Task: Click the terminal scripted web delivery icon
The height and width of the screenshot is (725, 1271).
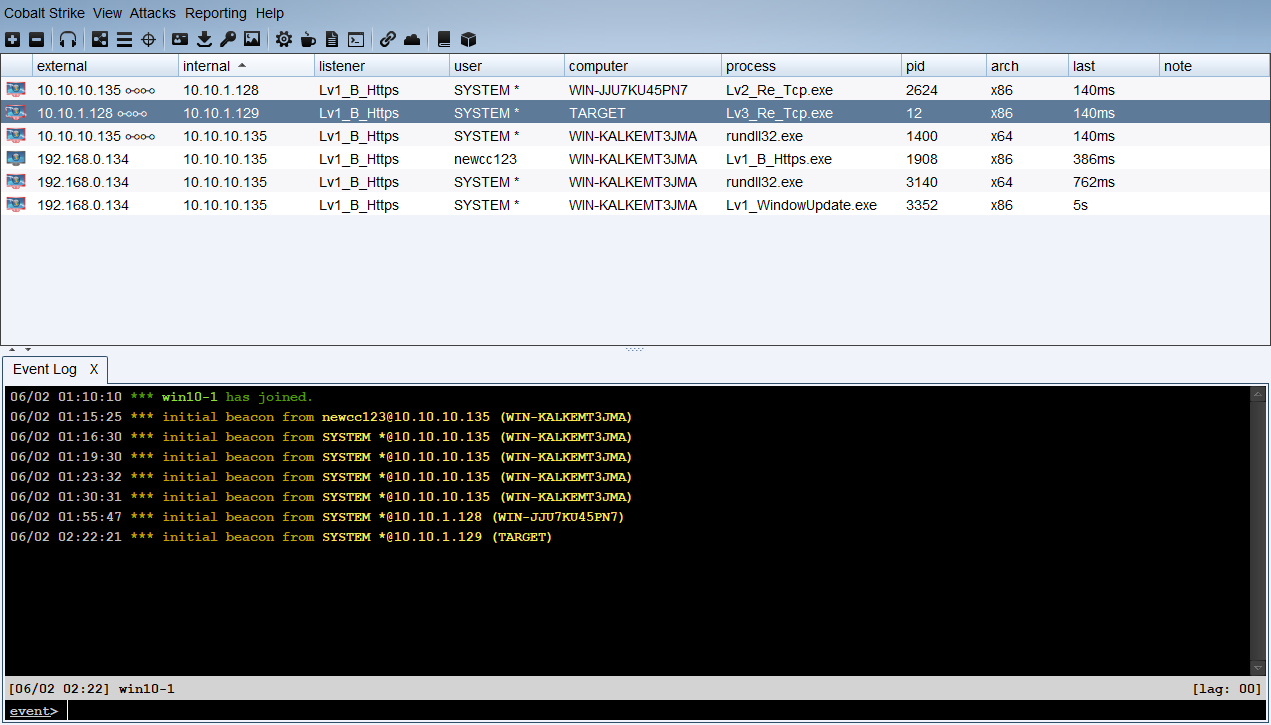Action: 356,40
